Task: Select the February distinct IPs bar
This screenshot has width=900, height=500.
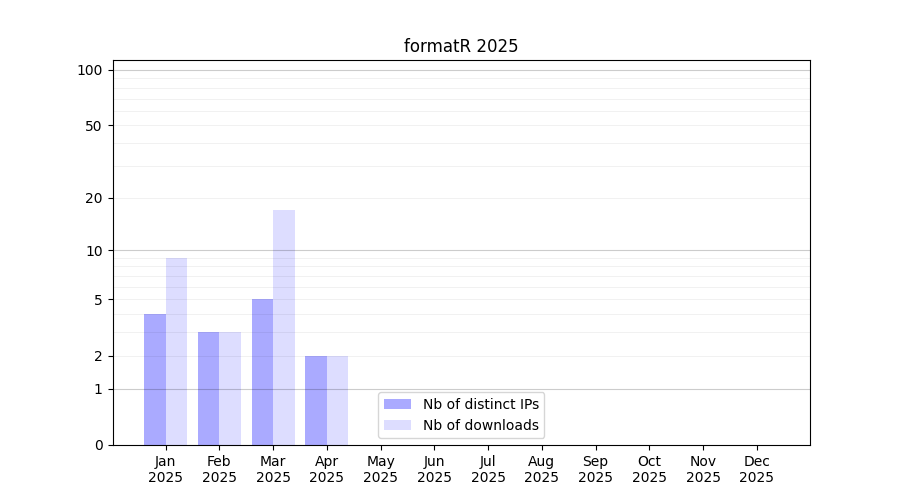Action: (x=208, y=388)
